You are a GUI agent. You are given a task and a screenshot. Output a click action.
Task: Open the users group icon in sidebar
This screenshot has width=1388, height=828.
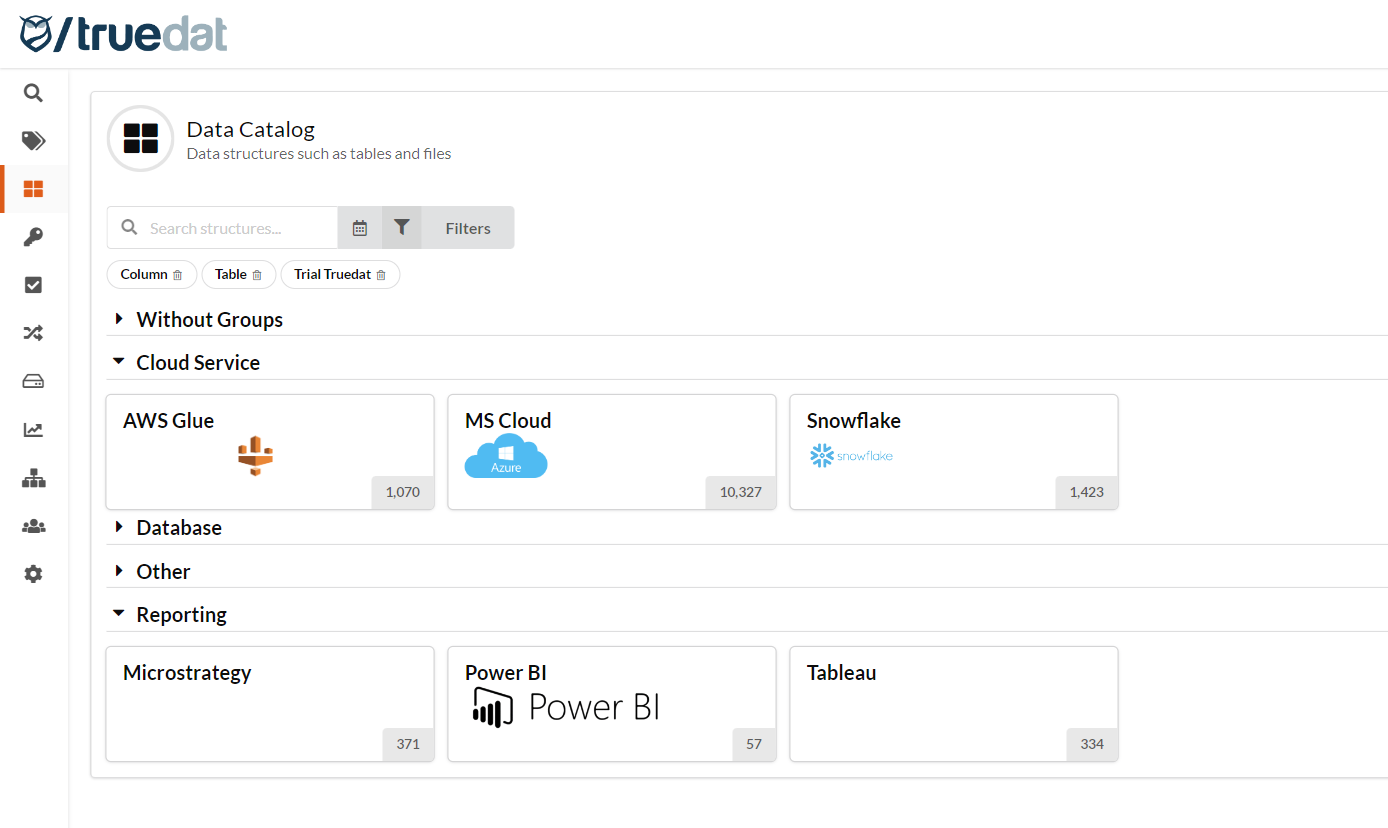pyautogui.click(x=33, y=526)
